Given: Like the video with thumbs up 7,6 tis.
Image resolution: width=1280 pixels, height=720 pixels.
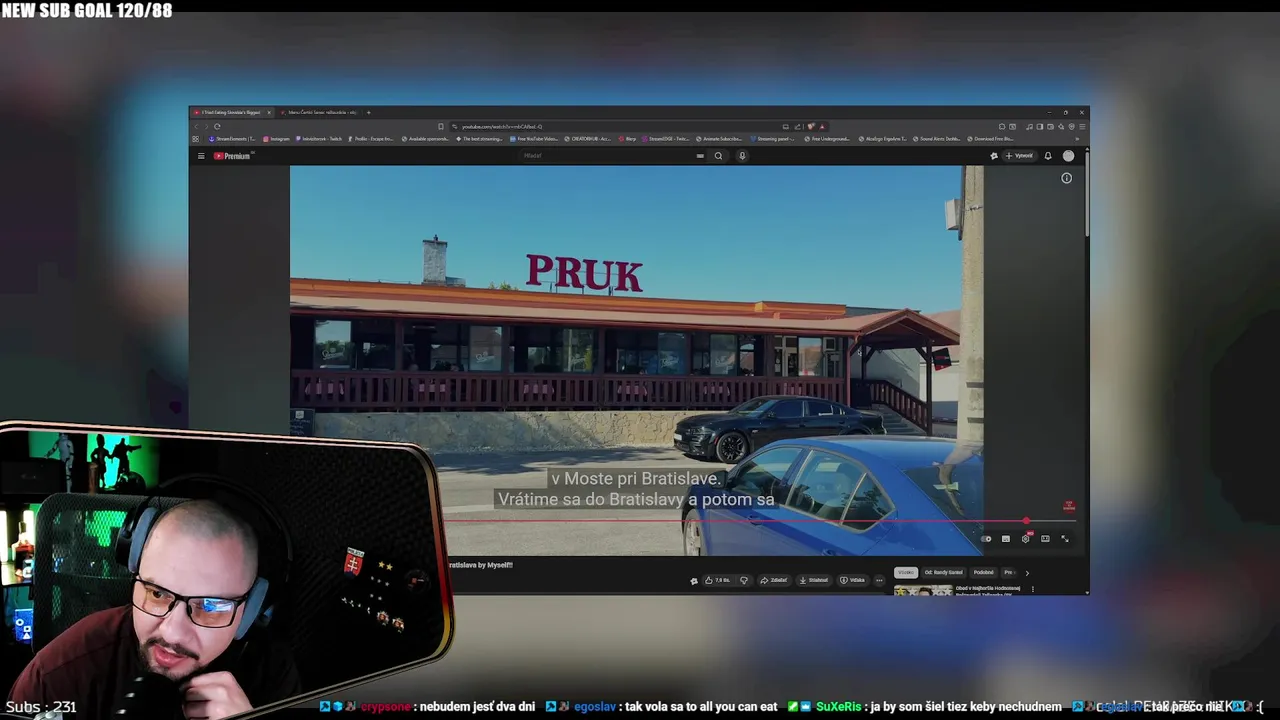Looking at the screenshot, I should click(x=718, y=580).
